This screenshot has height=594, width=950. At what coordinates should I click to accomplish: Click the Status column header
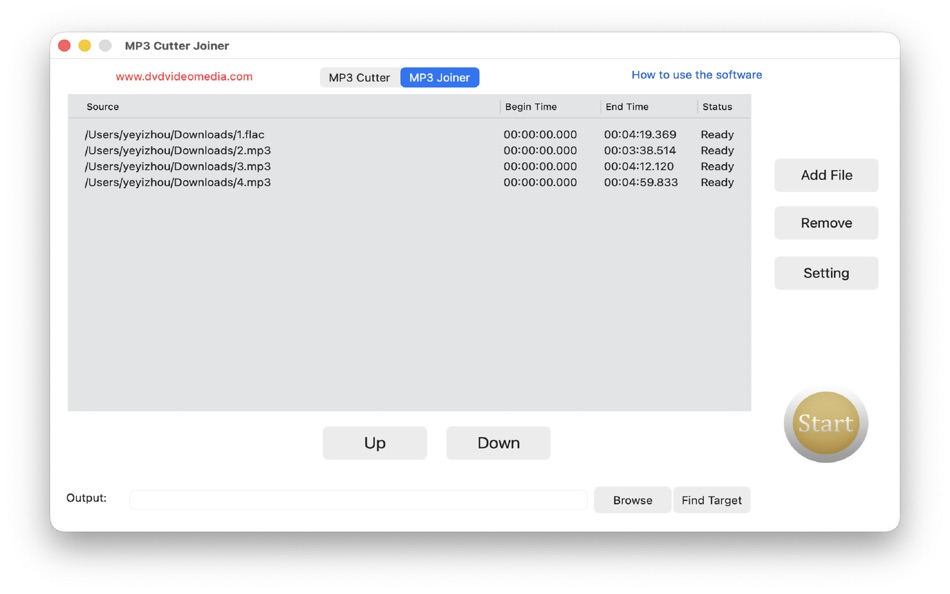[716, 106]
